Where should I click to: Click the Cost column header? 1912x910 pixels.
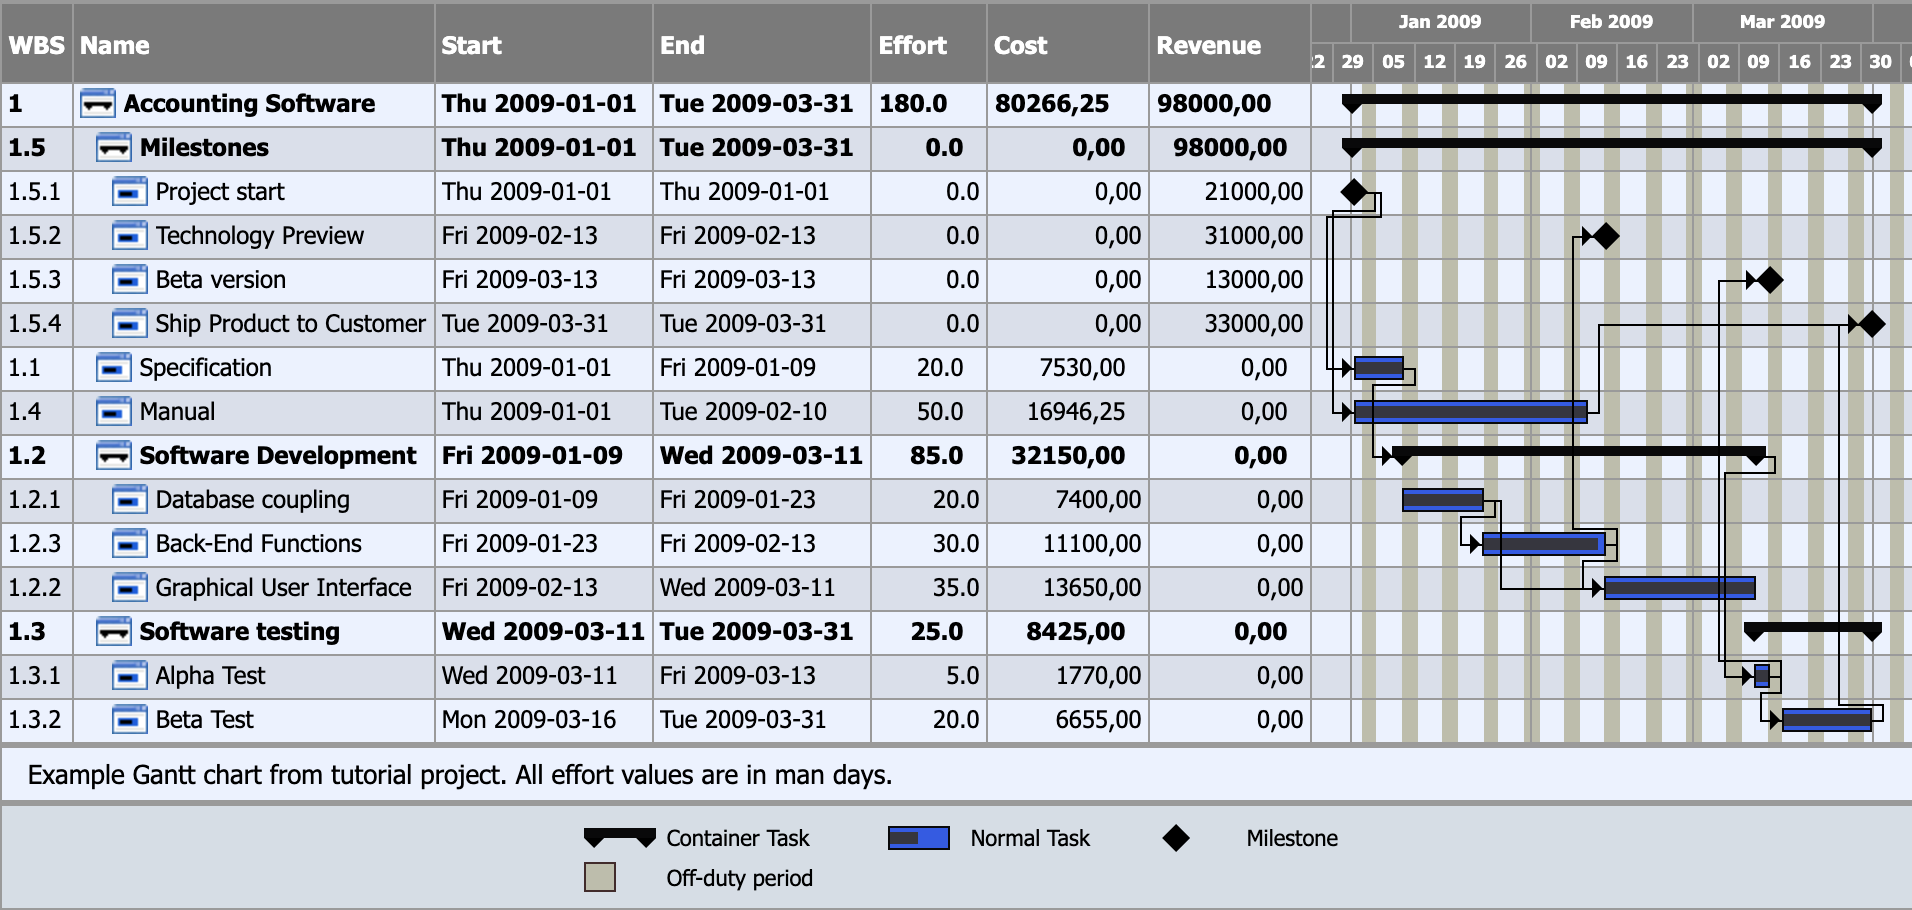point(1068,45)
